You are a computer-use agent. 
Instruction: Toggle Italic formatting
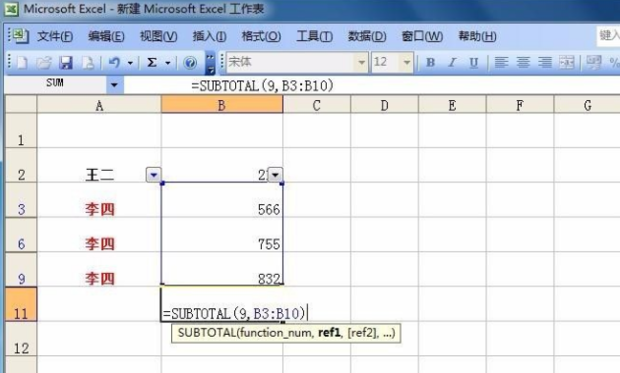452,62
